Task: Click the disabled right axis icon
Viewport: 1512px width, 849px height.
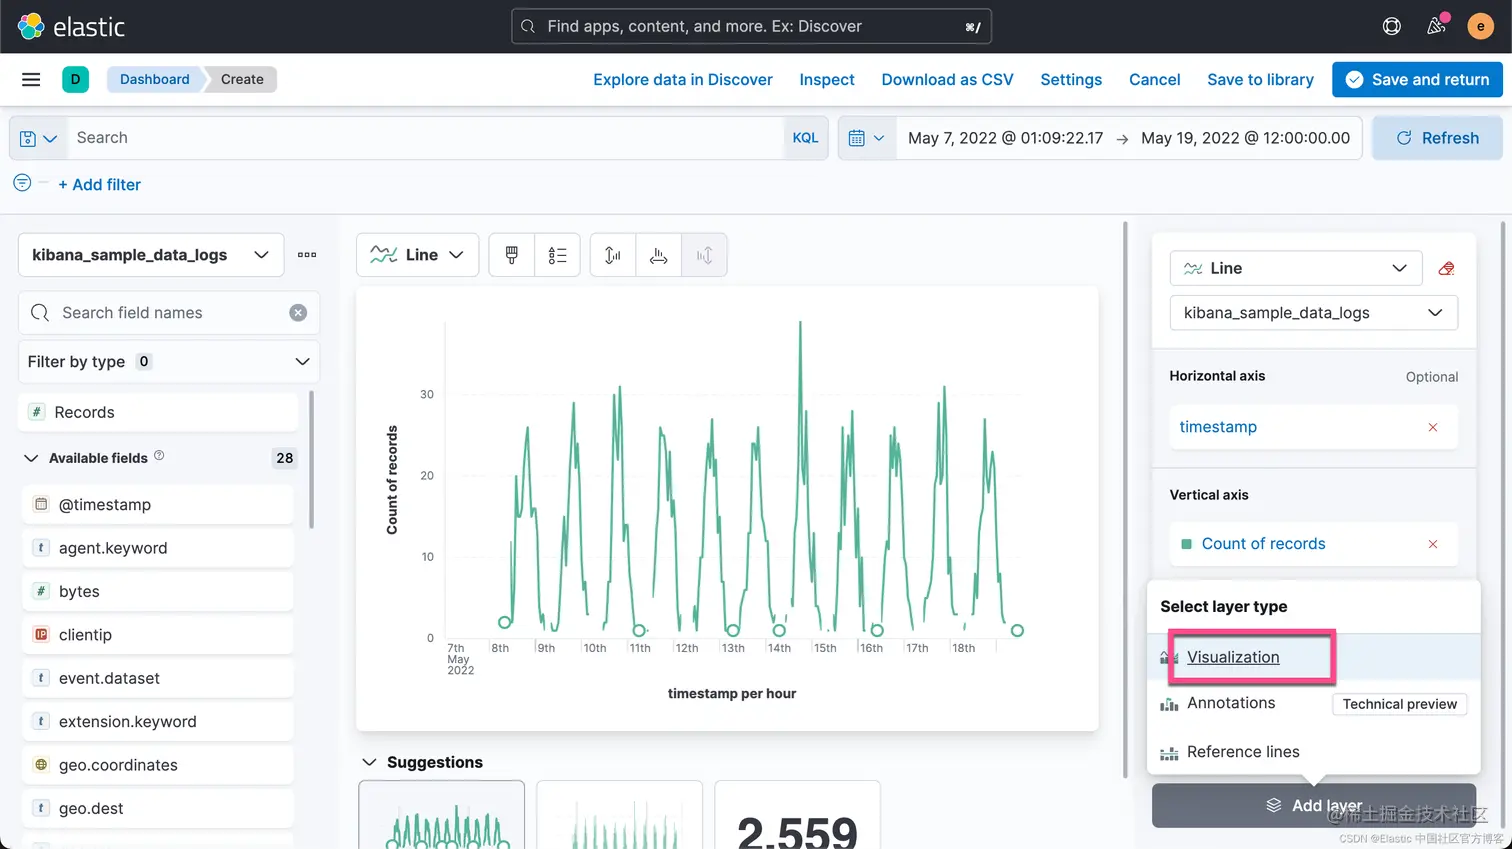Action: coord(704,255)
